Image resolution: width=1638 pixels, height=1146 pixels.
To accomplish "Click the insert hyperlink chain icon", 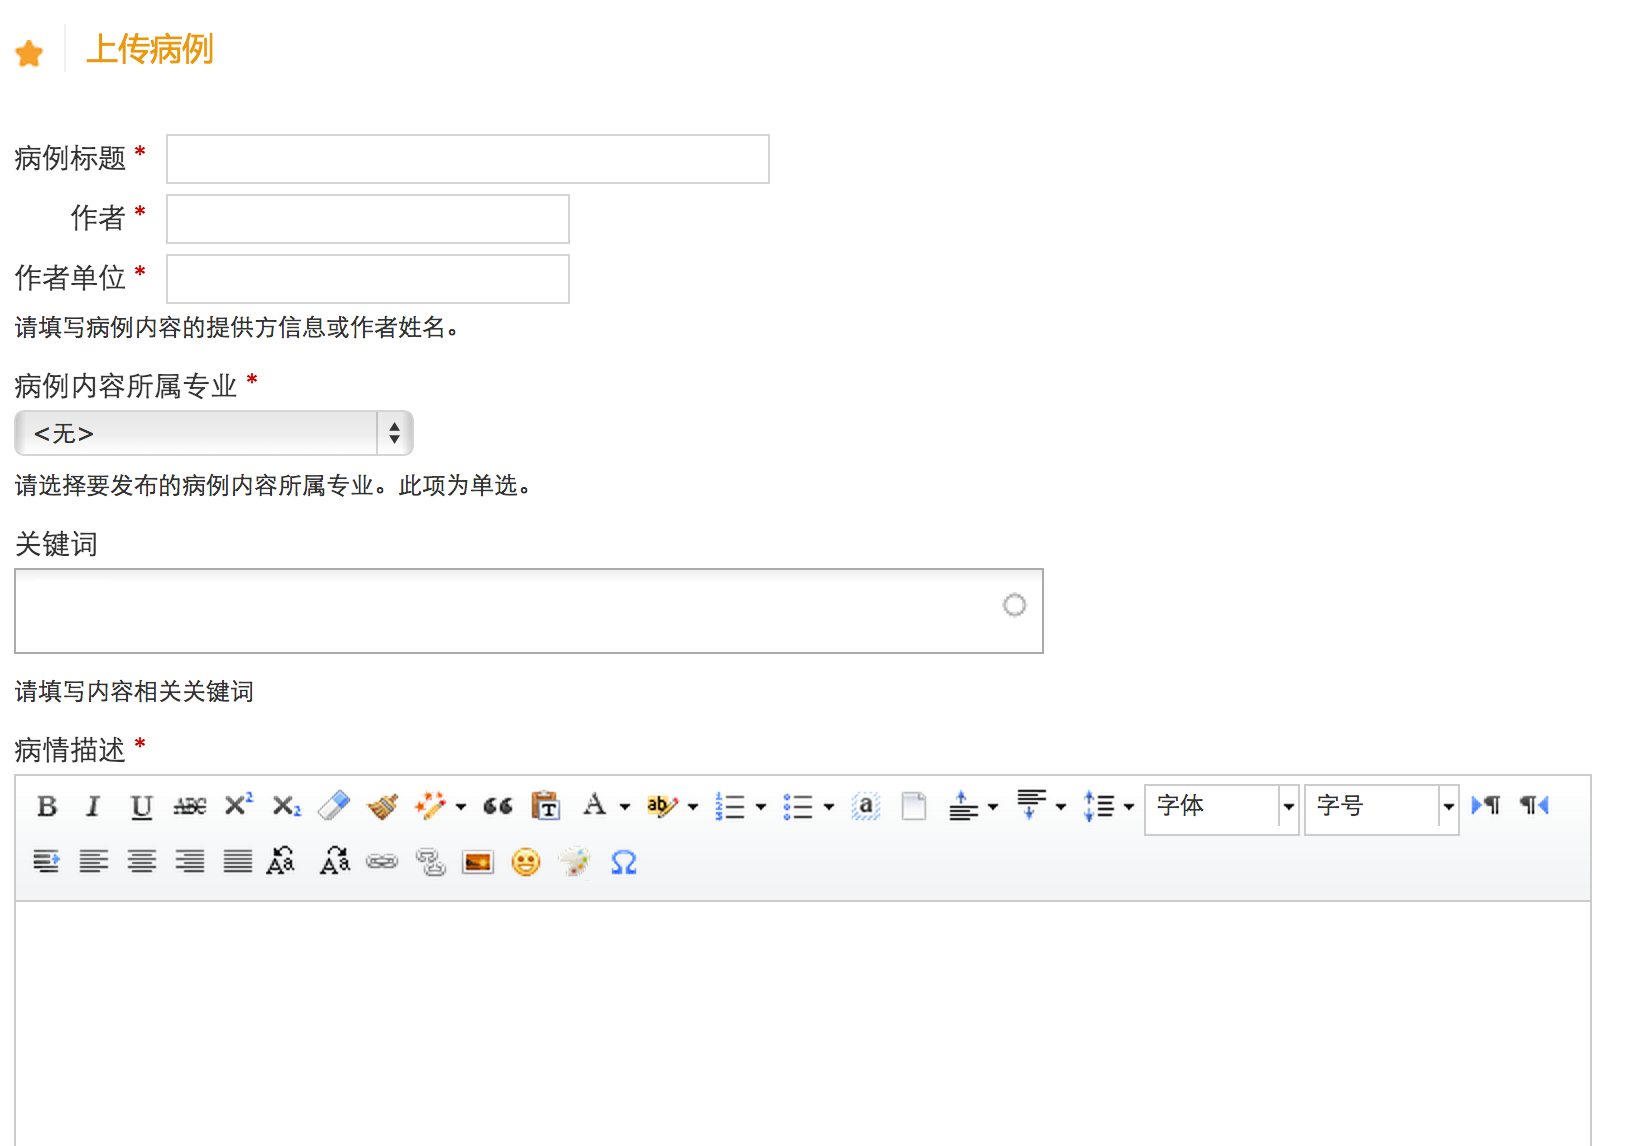I will coord(382,862).
